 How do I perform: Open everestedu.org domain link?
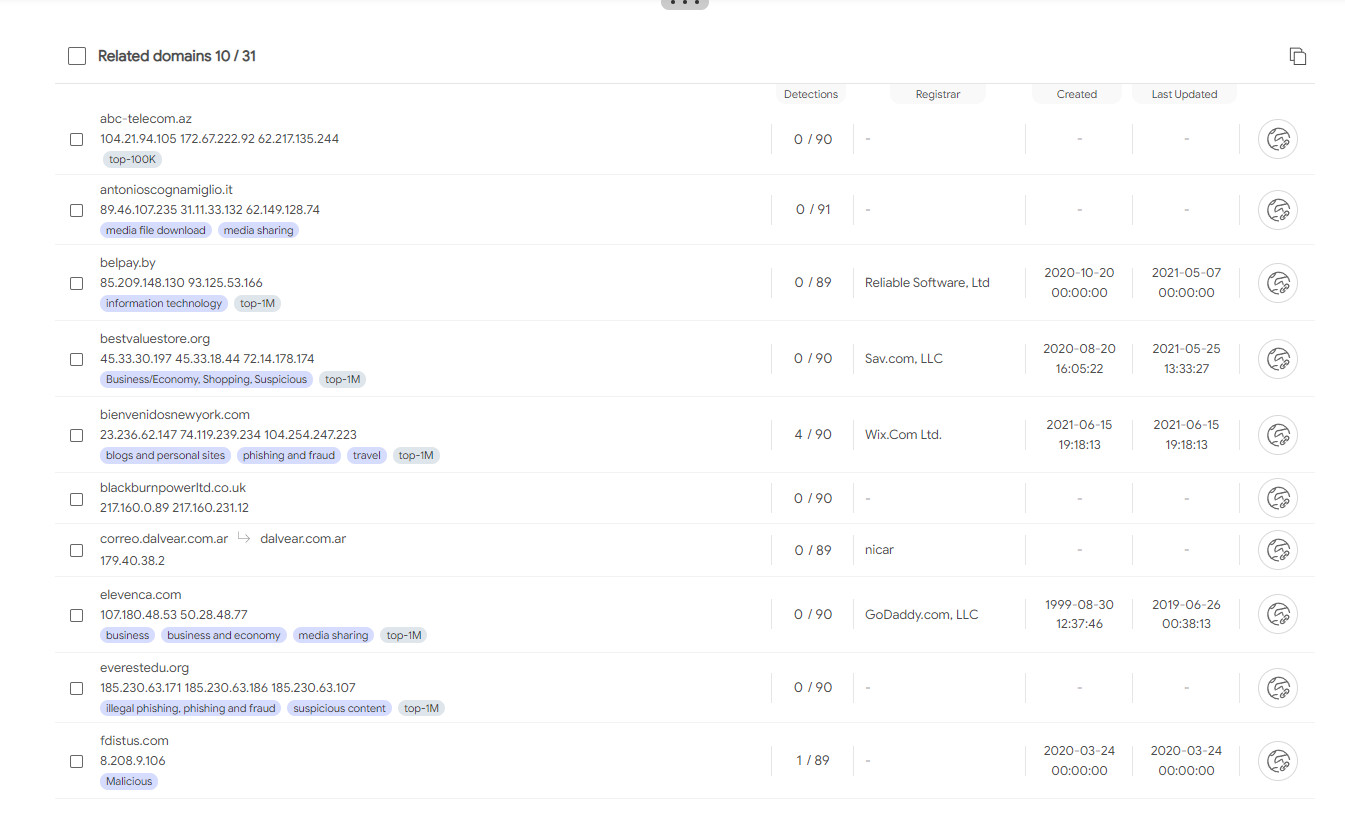click(x=144, y=667)
